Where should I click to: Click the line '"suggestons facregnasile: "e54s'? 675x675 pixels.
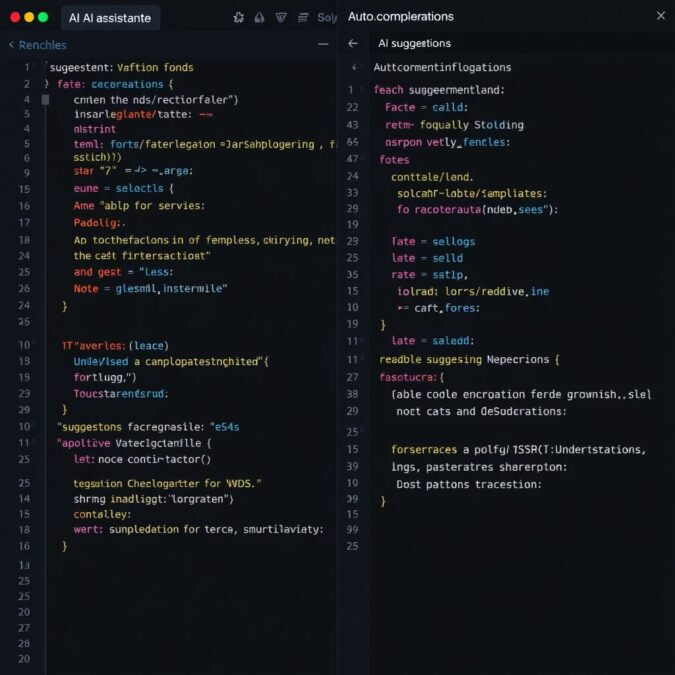click(x=148, y=427)
